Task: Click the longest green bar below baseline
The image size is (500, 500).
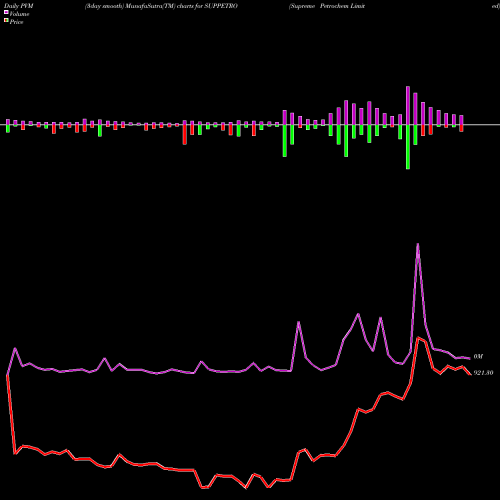Action: [x=408, y=147]
